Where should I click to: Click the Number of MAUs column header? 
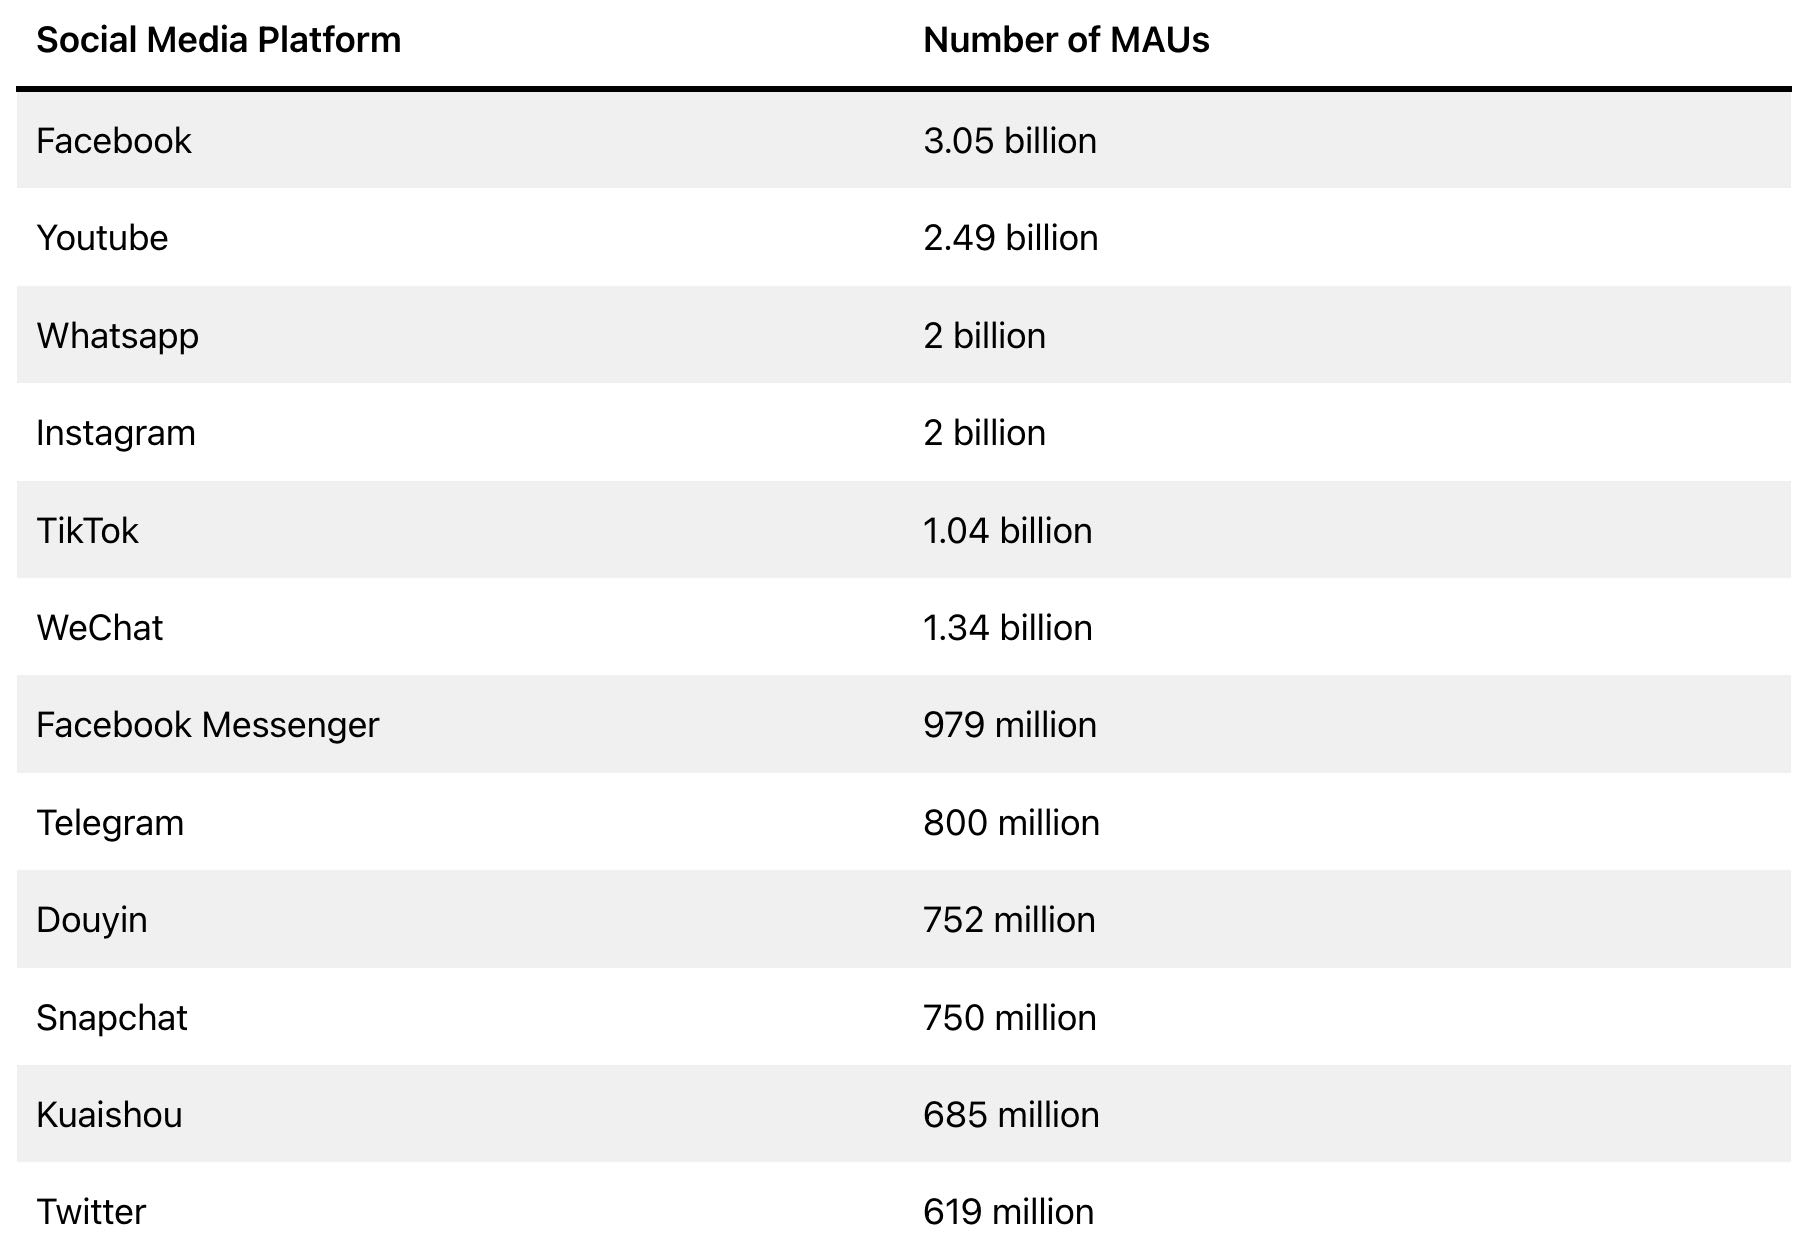[x=1066, y=40]
